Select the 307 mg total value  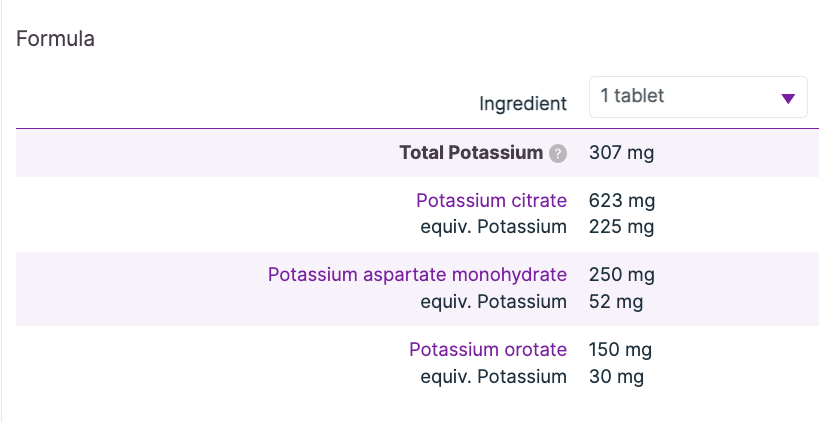(621, 153)
